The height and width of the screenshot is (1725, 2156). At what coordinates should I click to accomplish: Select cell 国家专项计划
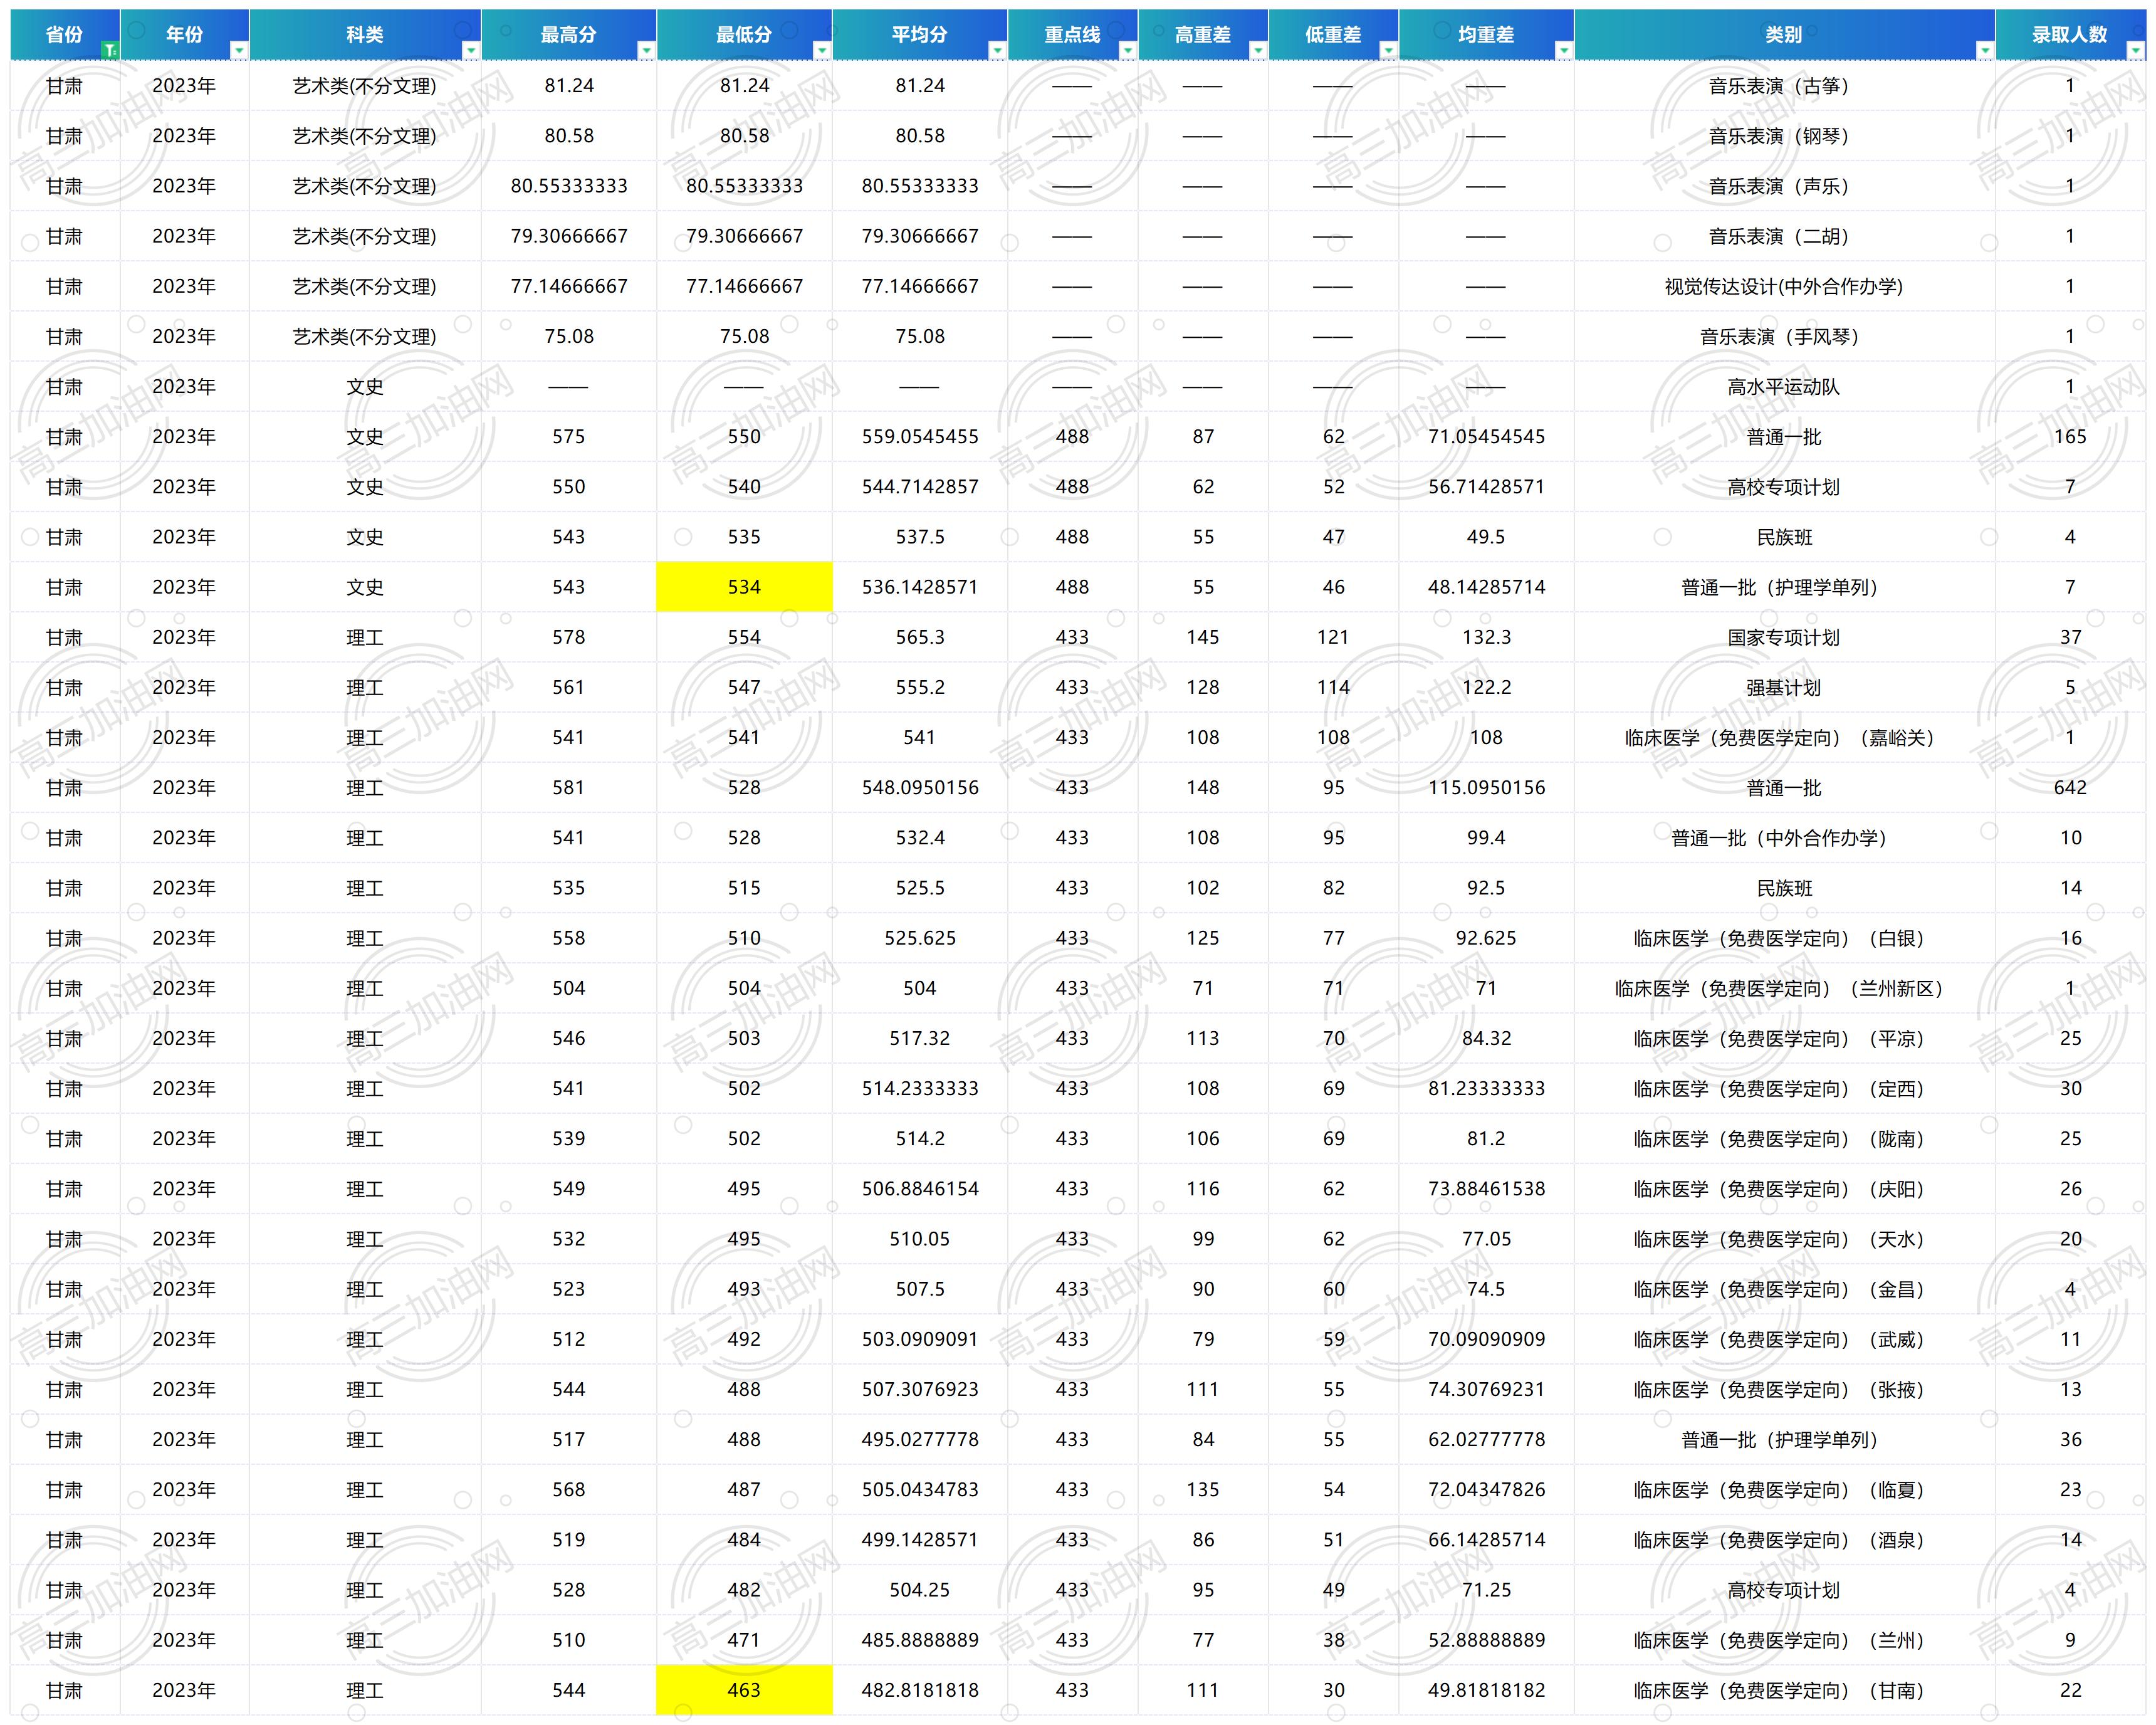point(1784,637)
